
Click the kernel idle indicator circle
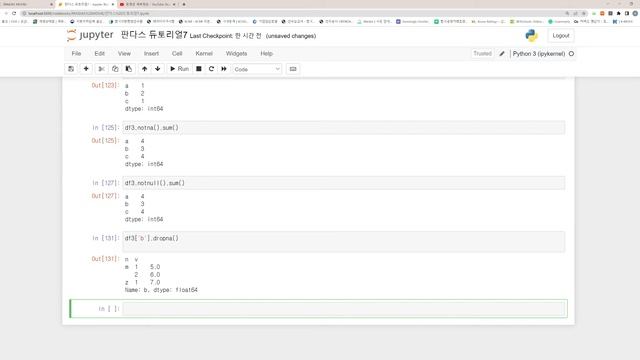[x=571, y=53]
